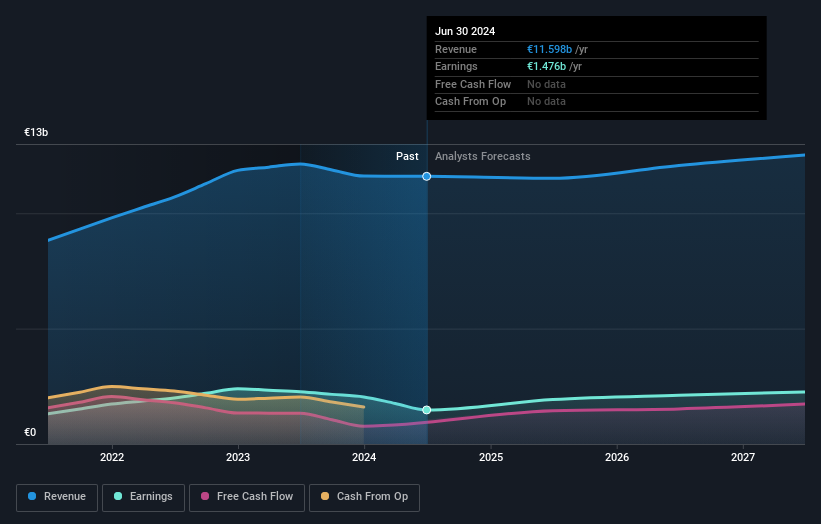Toggle the Free Cash Flow legend series
Screen dimensions: 821x524
(247, 497)
